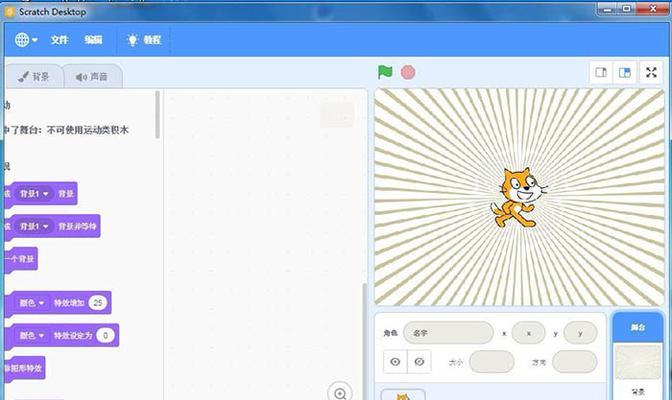
Task: Open 背景1 dropdown in switch backdrop block
Action: pos(34,194)
